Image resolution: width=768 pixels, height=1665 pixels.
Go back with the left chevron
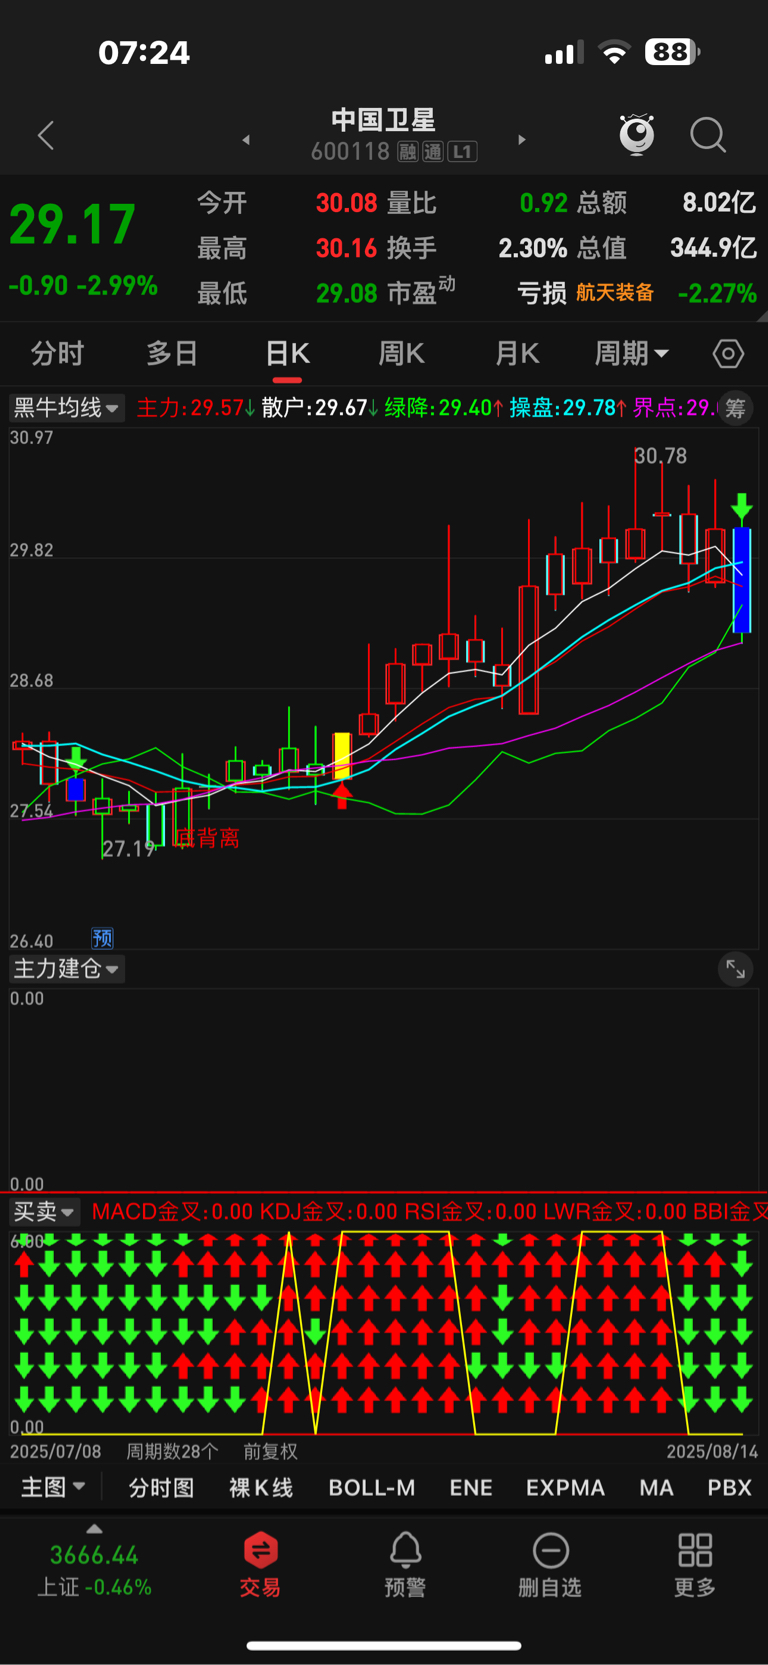(x=46, y=135)
